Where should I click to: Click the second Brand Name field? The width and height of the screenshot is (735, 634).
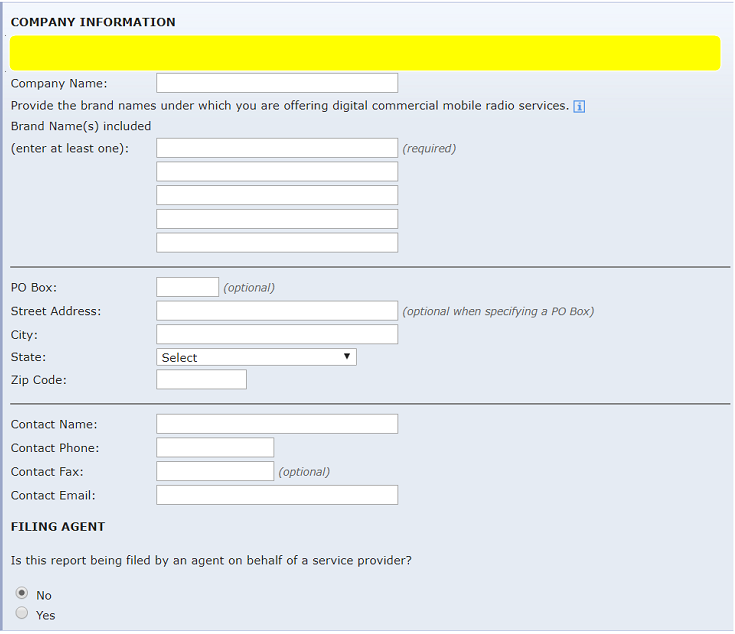tap(277, 172)
